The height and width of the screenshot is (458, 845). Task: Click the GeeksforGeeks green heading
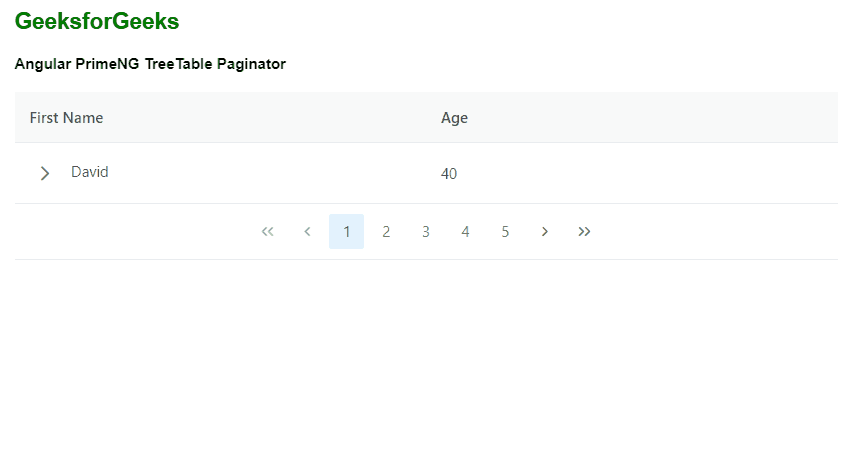[97, 21]
